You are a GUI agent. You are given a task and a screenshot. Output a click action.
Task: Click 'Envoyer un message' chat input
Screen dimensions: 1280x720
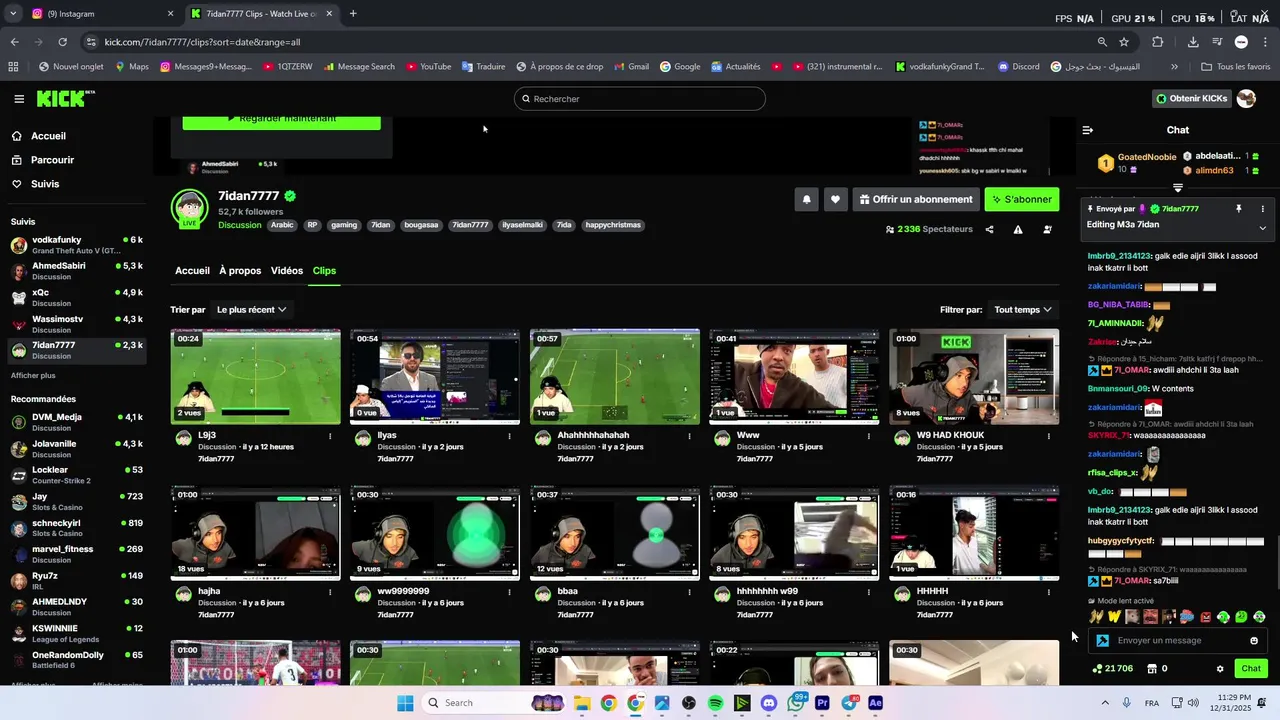pyautogui.click(x=1178, y=641)
